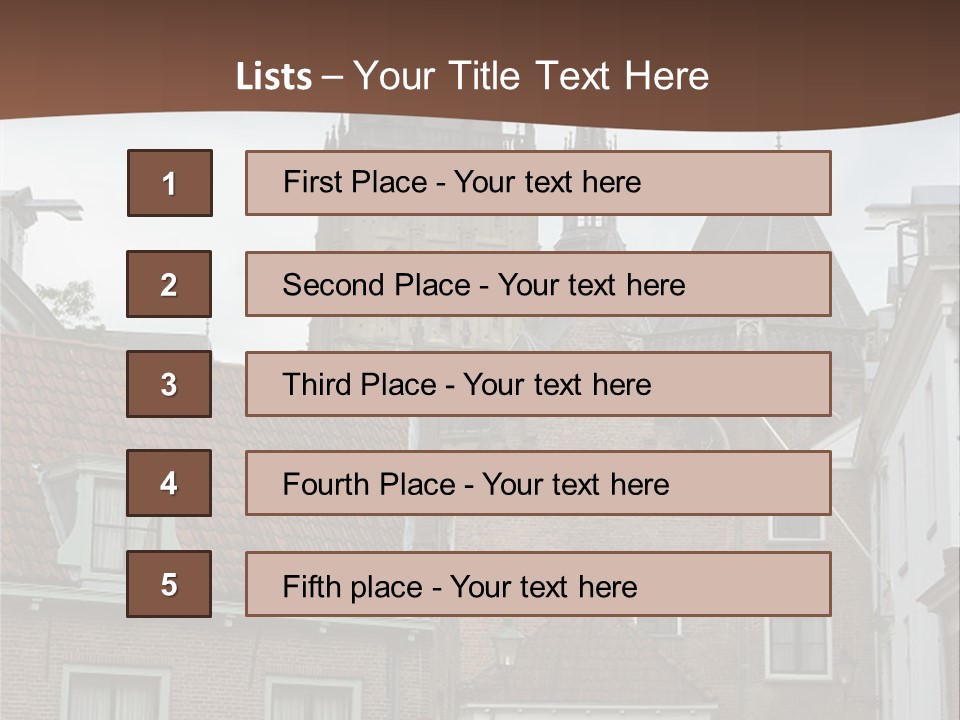Click the Third Place text bar
The height and width of the screenshot is (720, 960).
point(538,384)
